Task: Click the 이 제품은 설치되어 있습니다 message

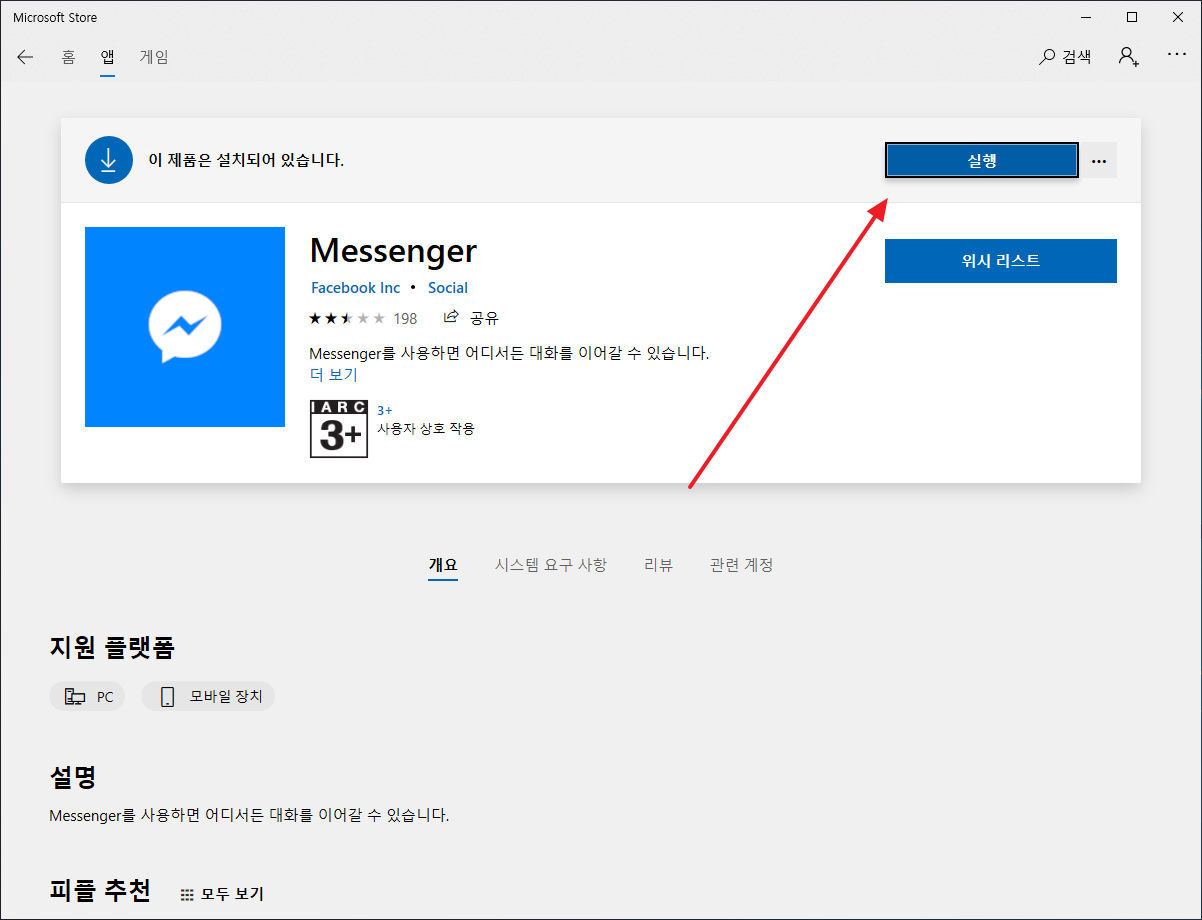Action: tap(246, 160)
